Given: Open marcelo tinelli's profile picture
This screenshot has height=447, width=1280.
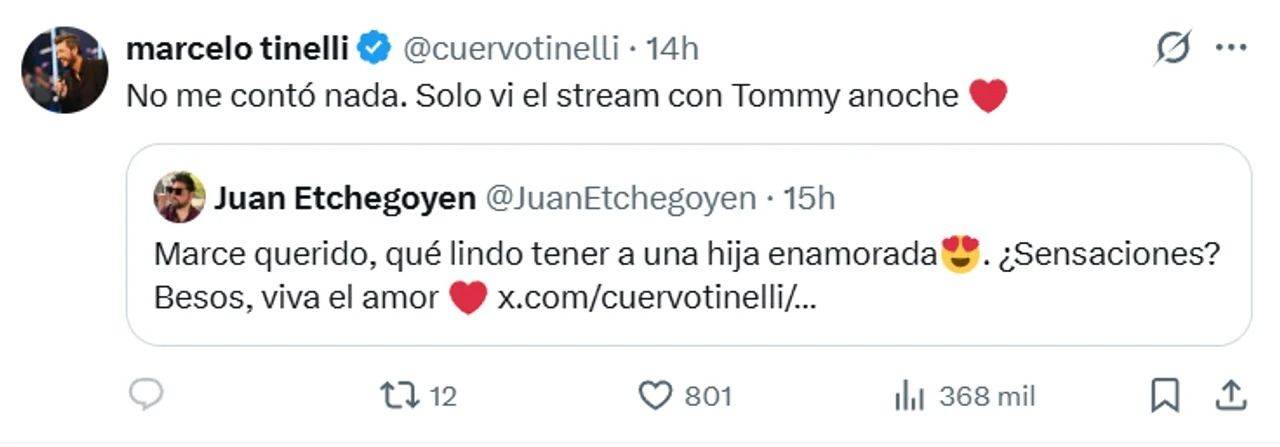Looking at the screenshot, I should pos(65,70).
